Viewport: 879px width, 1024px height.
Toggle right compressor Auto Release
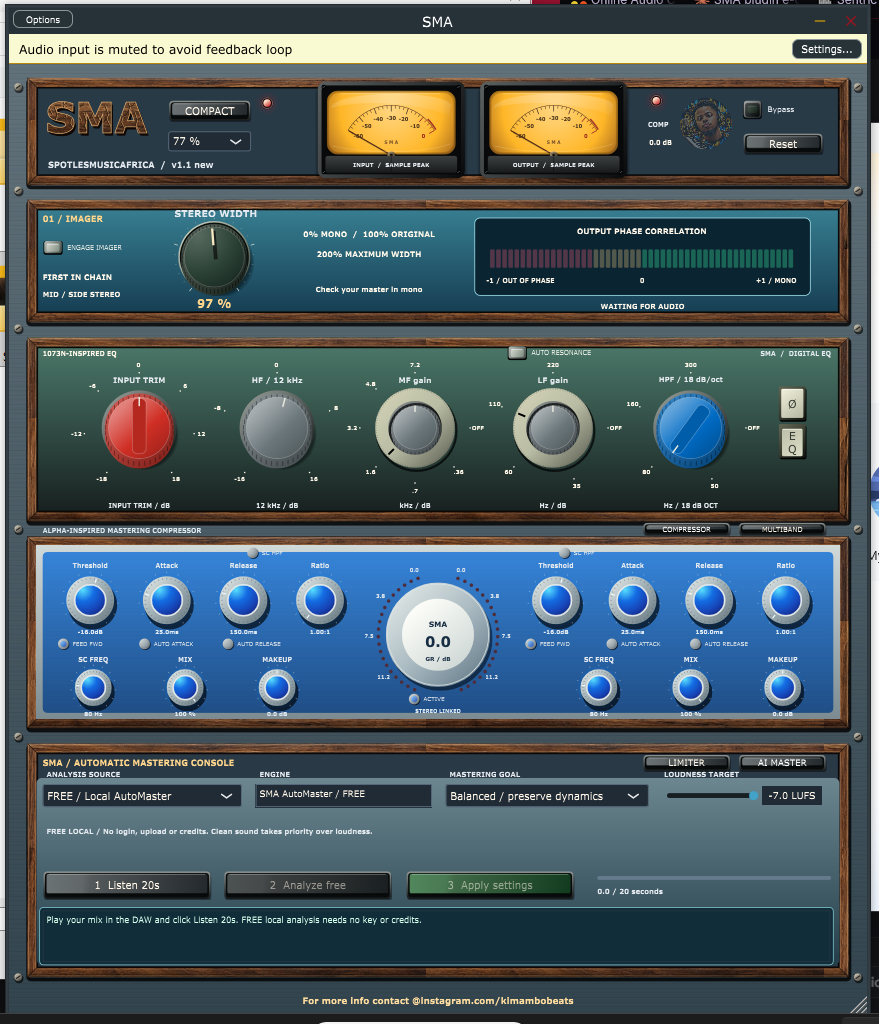click(695, 644)
